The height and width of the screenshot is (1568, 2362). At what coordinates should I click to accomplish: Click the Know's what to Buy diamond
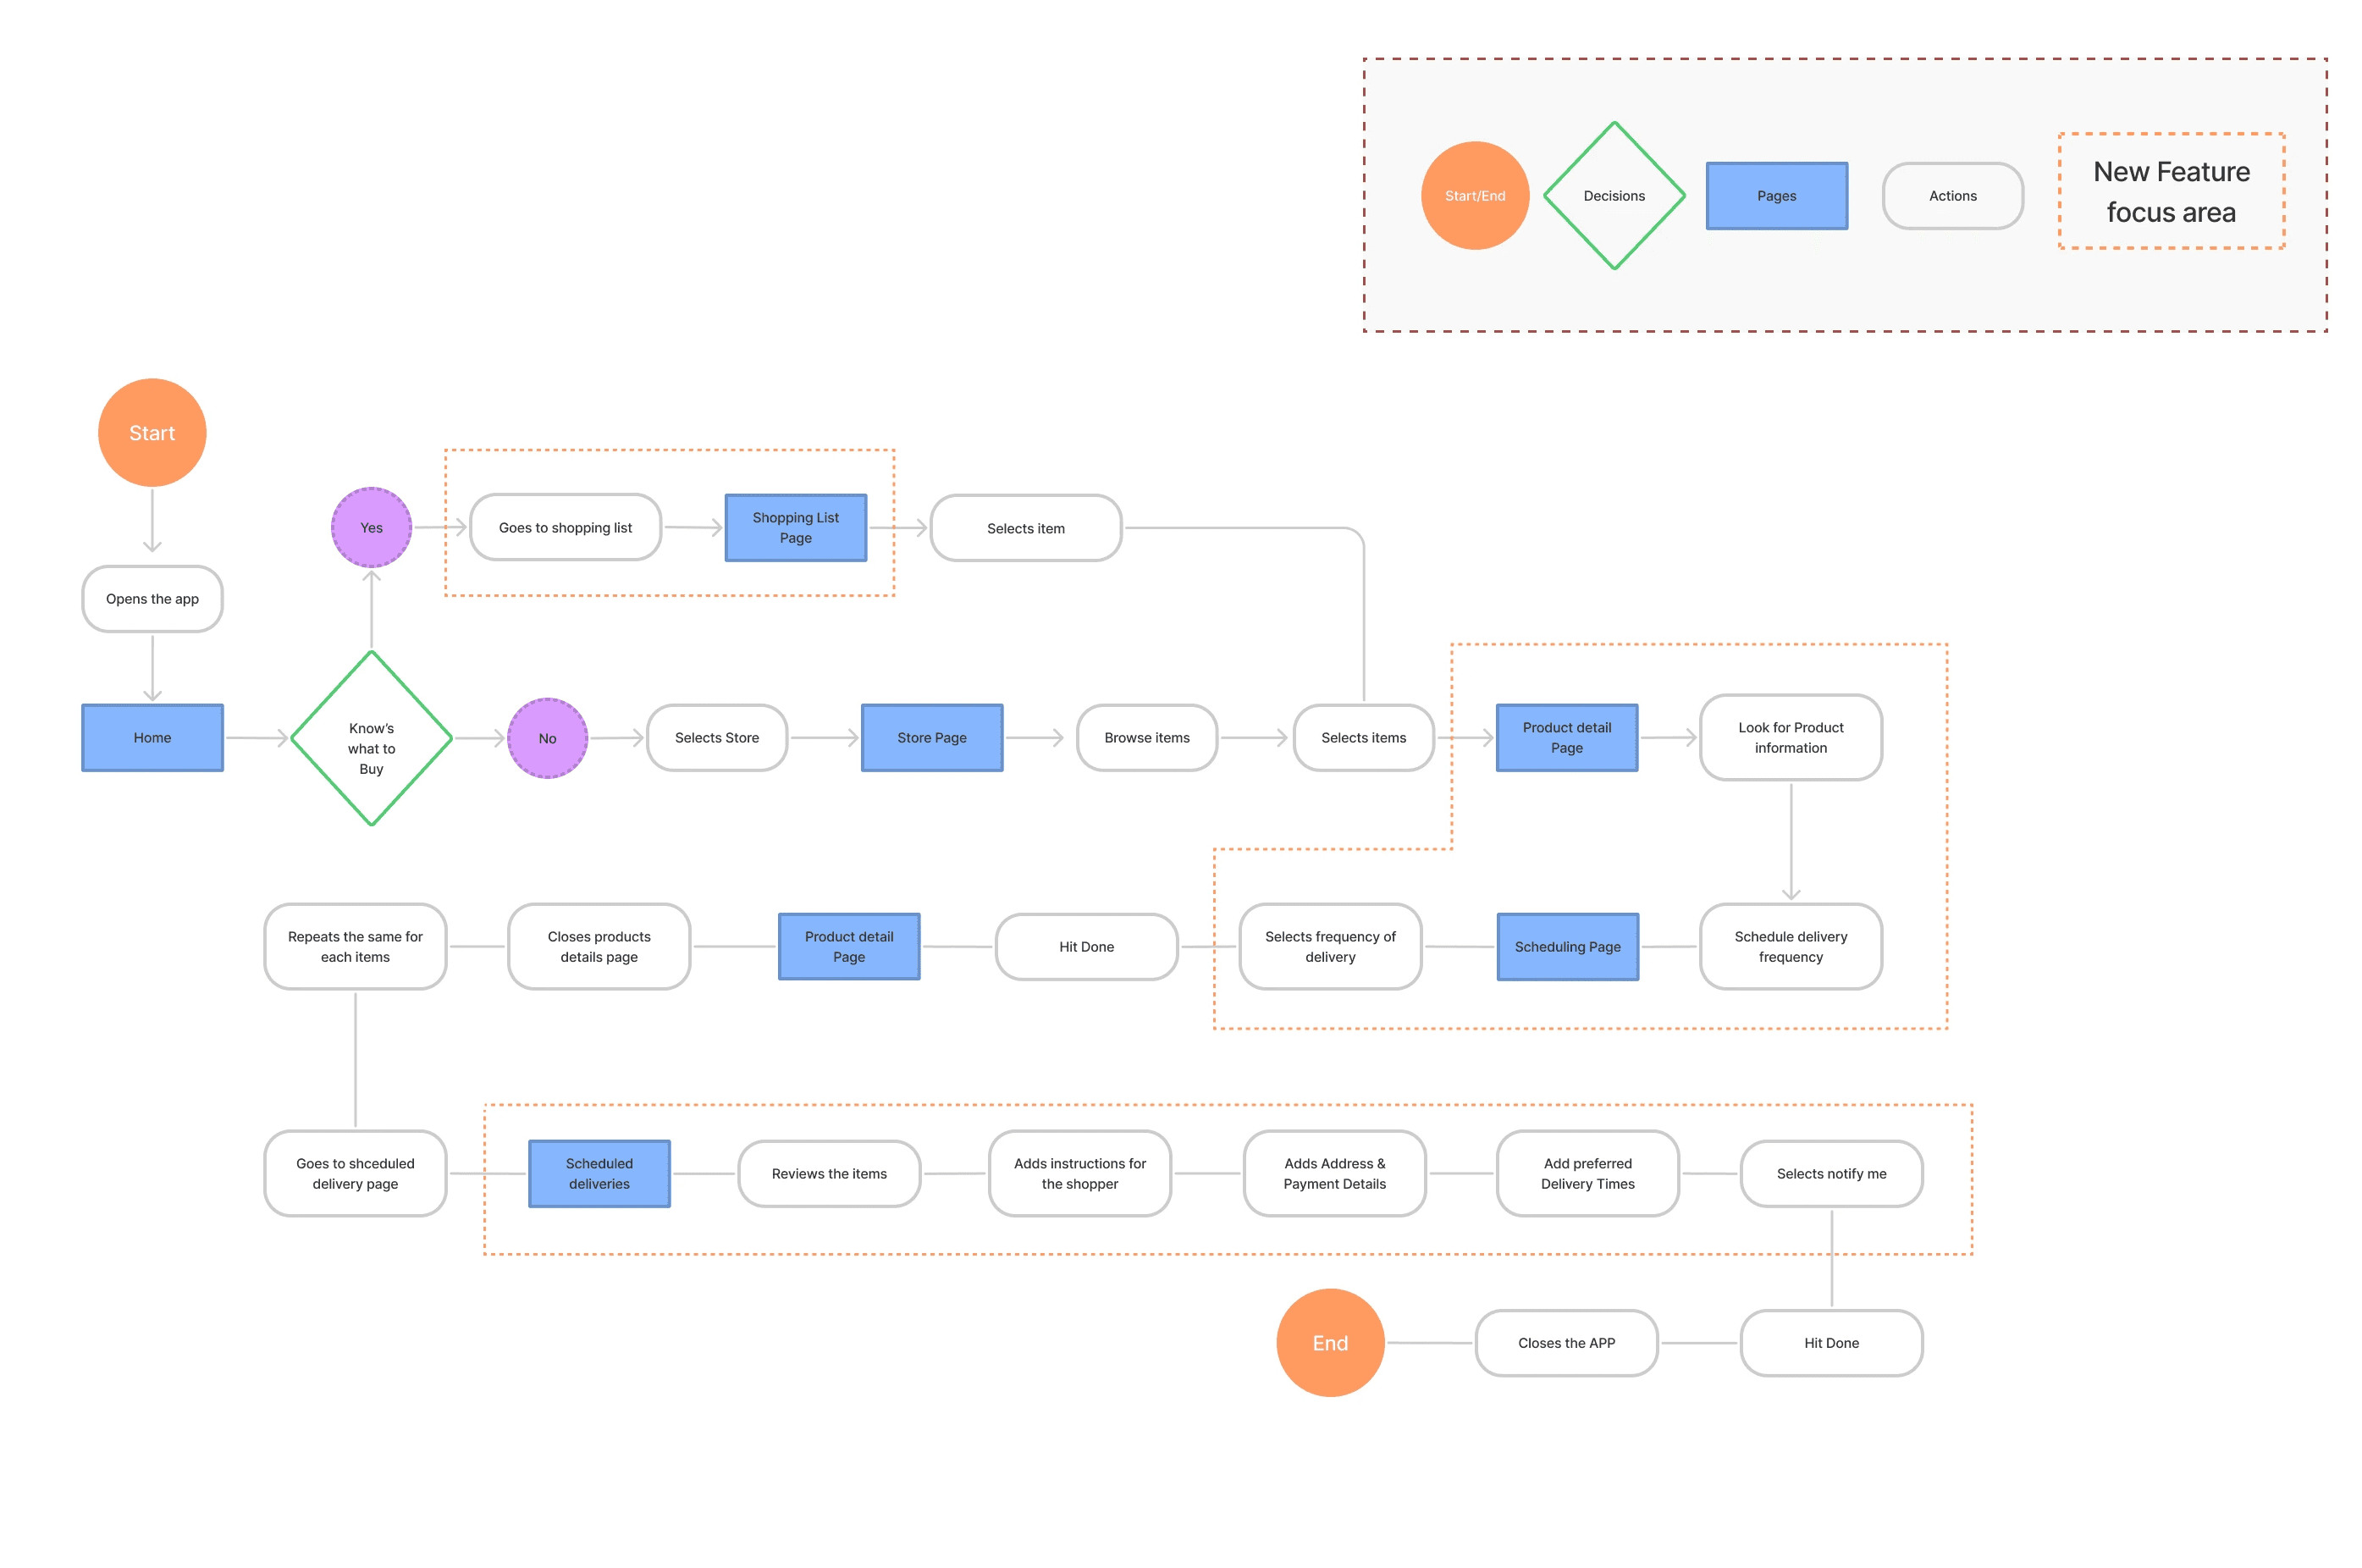pos(371,738)
